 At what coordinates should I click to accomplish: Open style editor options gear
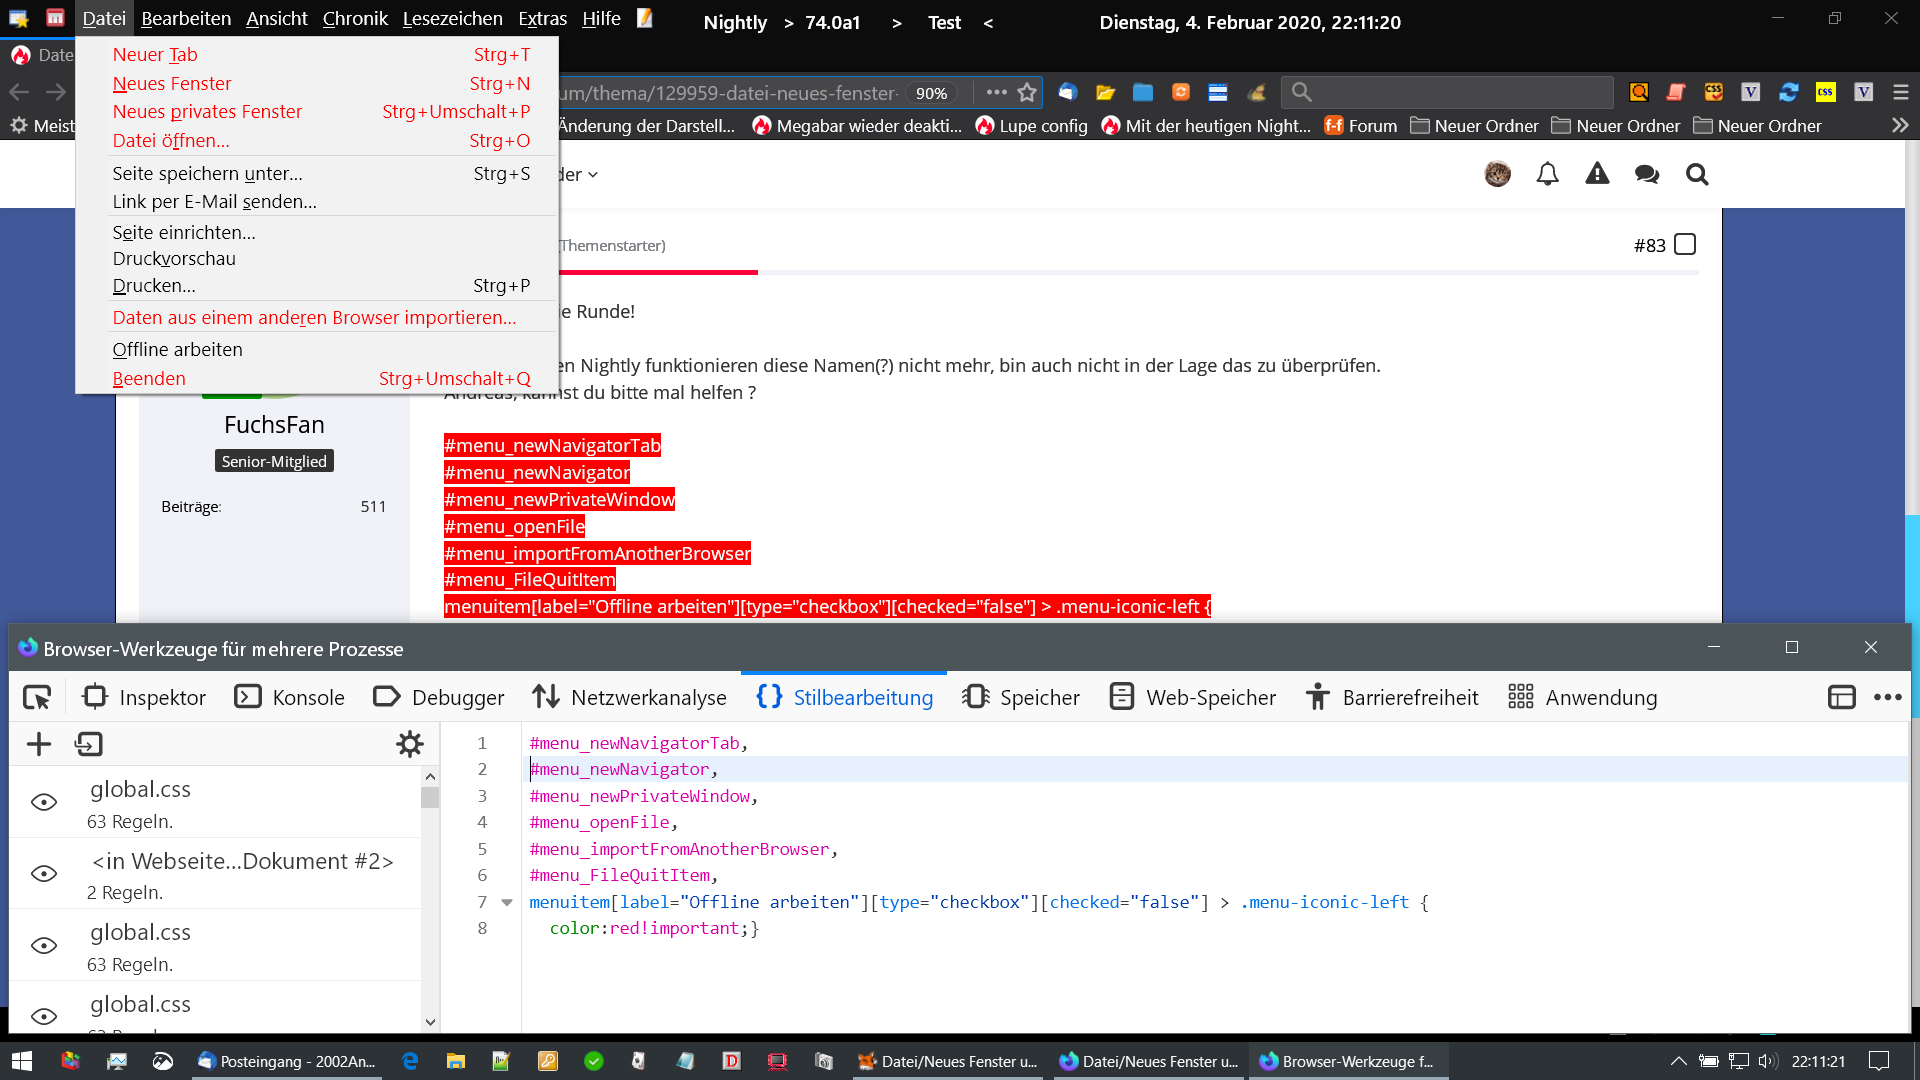point(410,744)
